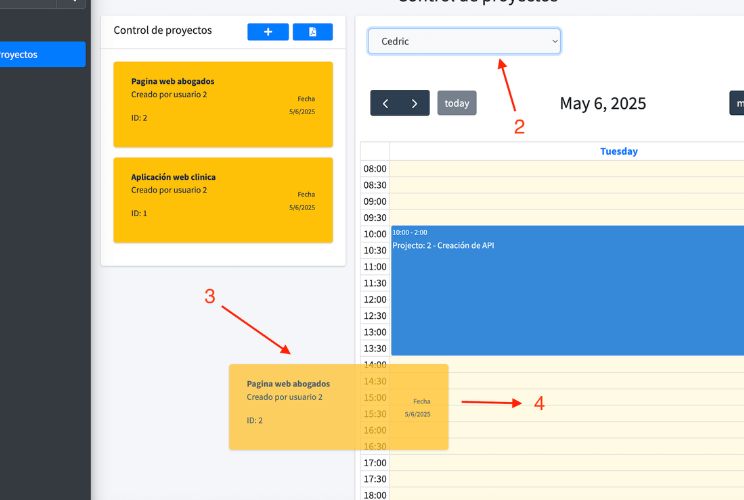Click the today button
This screenshot has height=500, width=744.
[x=457, y=103]
